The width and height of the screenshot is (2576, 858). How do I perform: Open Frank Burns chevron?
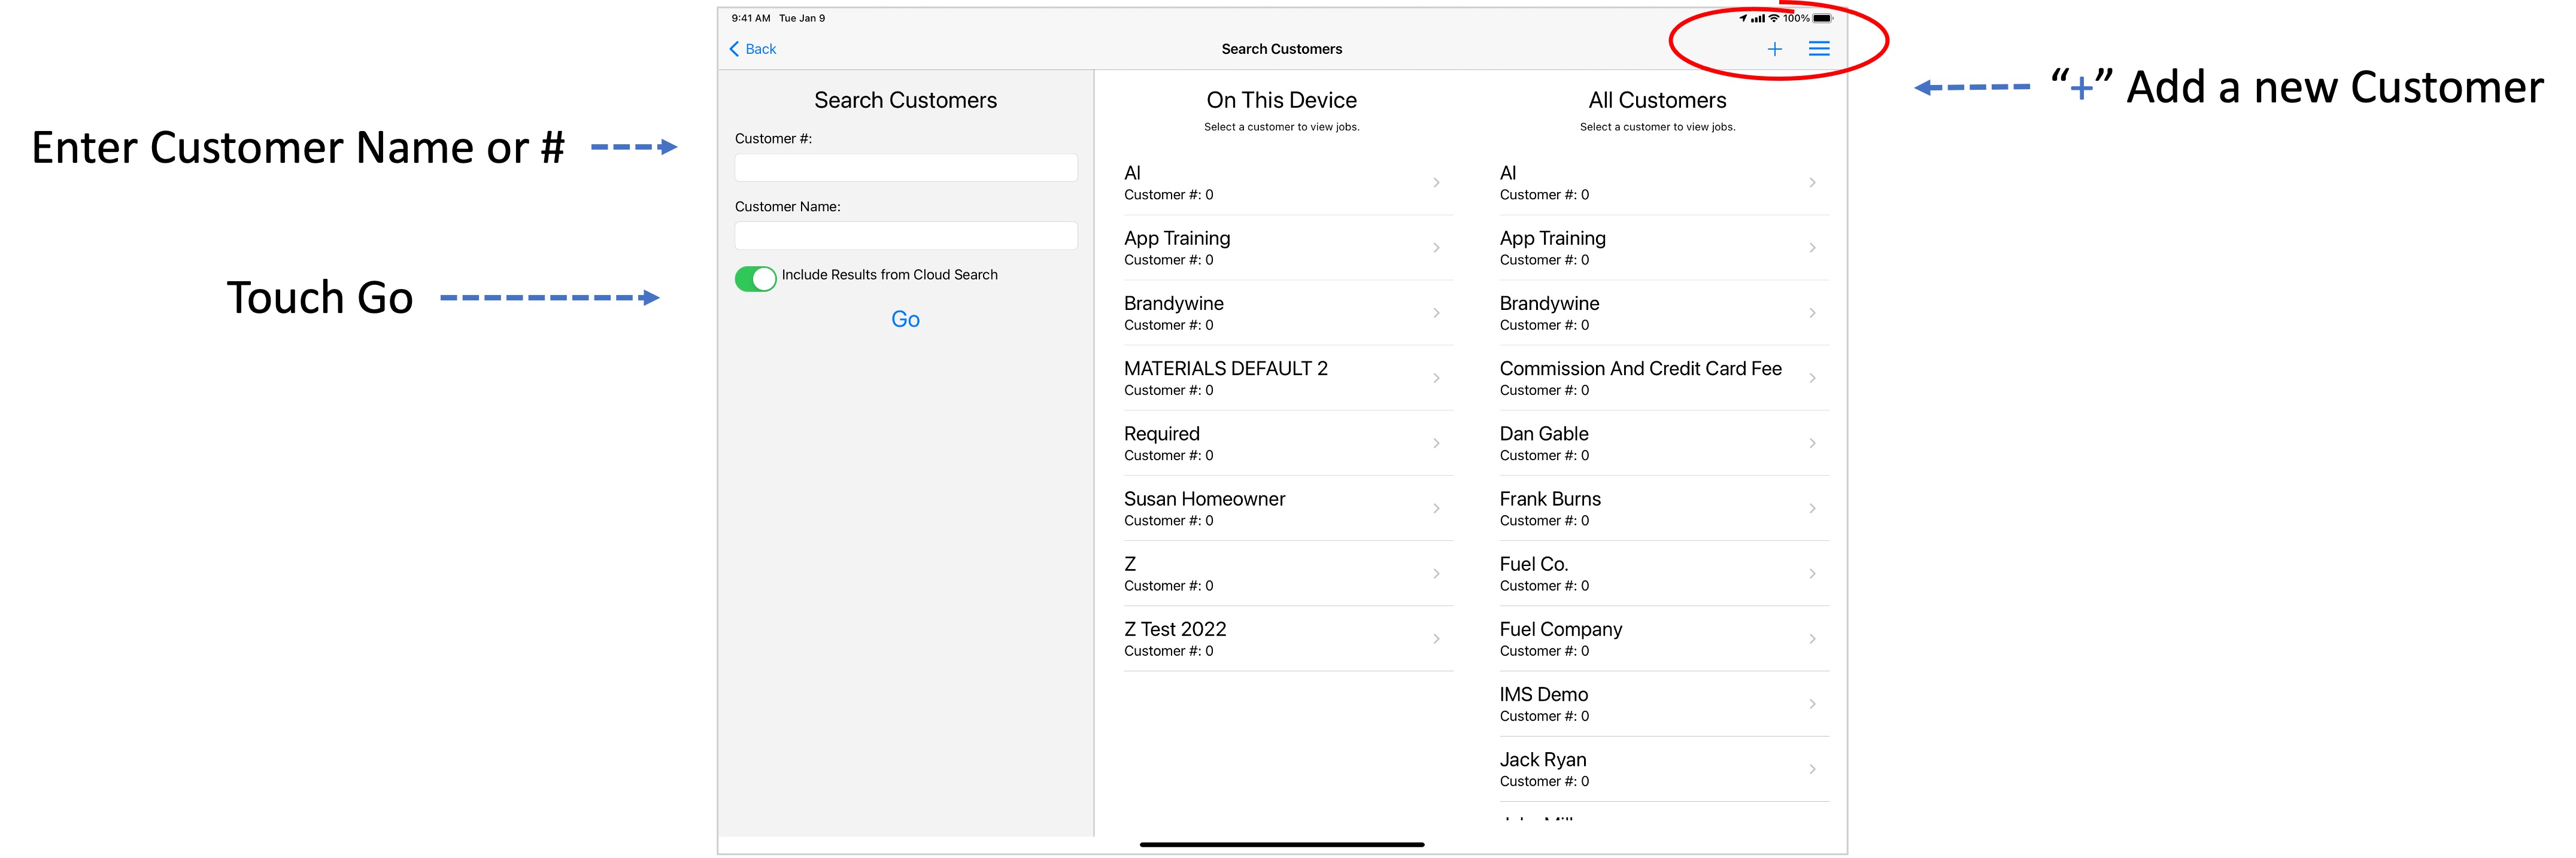pos(1812,508)
